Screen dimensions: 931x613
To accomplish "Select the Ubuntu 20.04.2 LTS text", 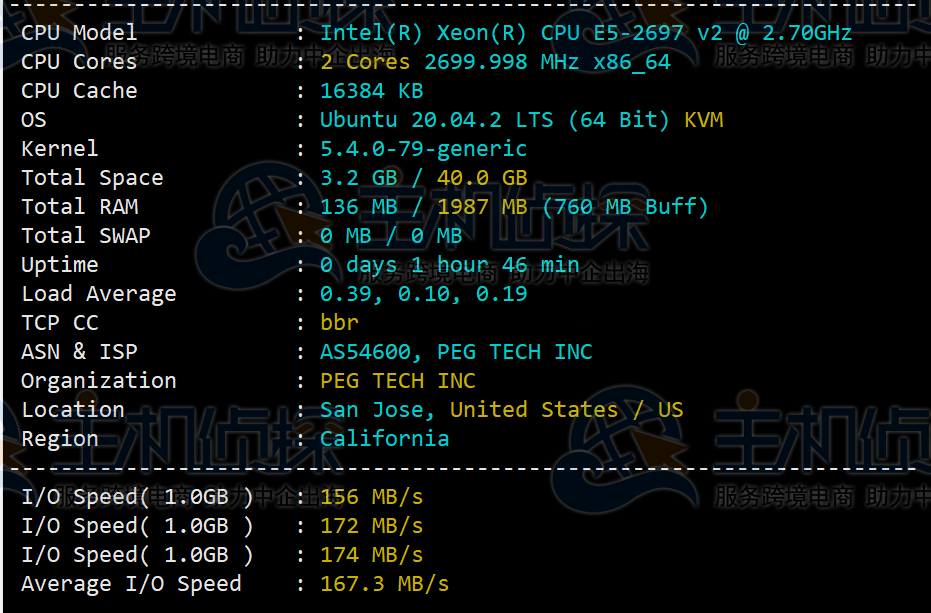I will pyautogui.click(x=436, y=120).
